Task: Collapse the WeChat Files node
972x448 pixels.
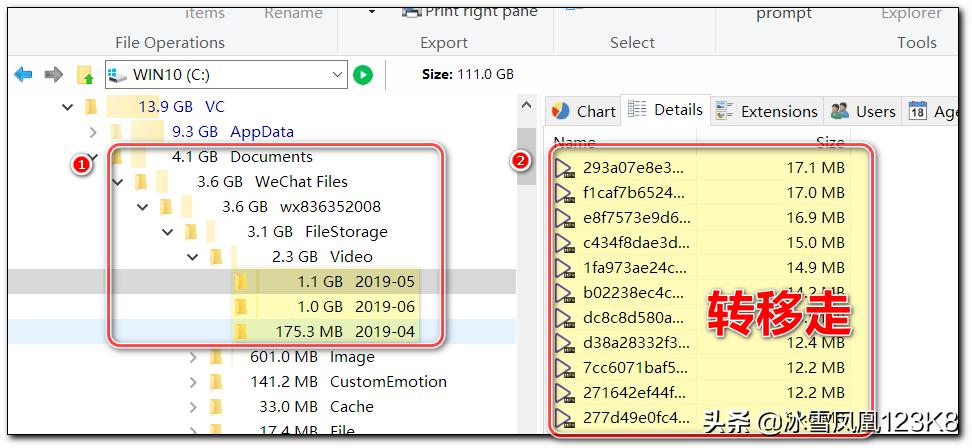Action: coord(118,182)
